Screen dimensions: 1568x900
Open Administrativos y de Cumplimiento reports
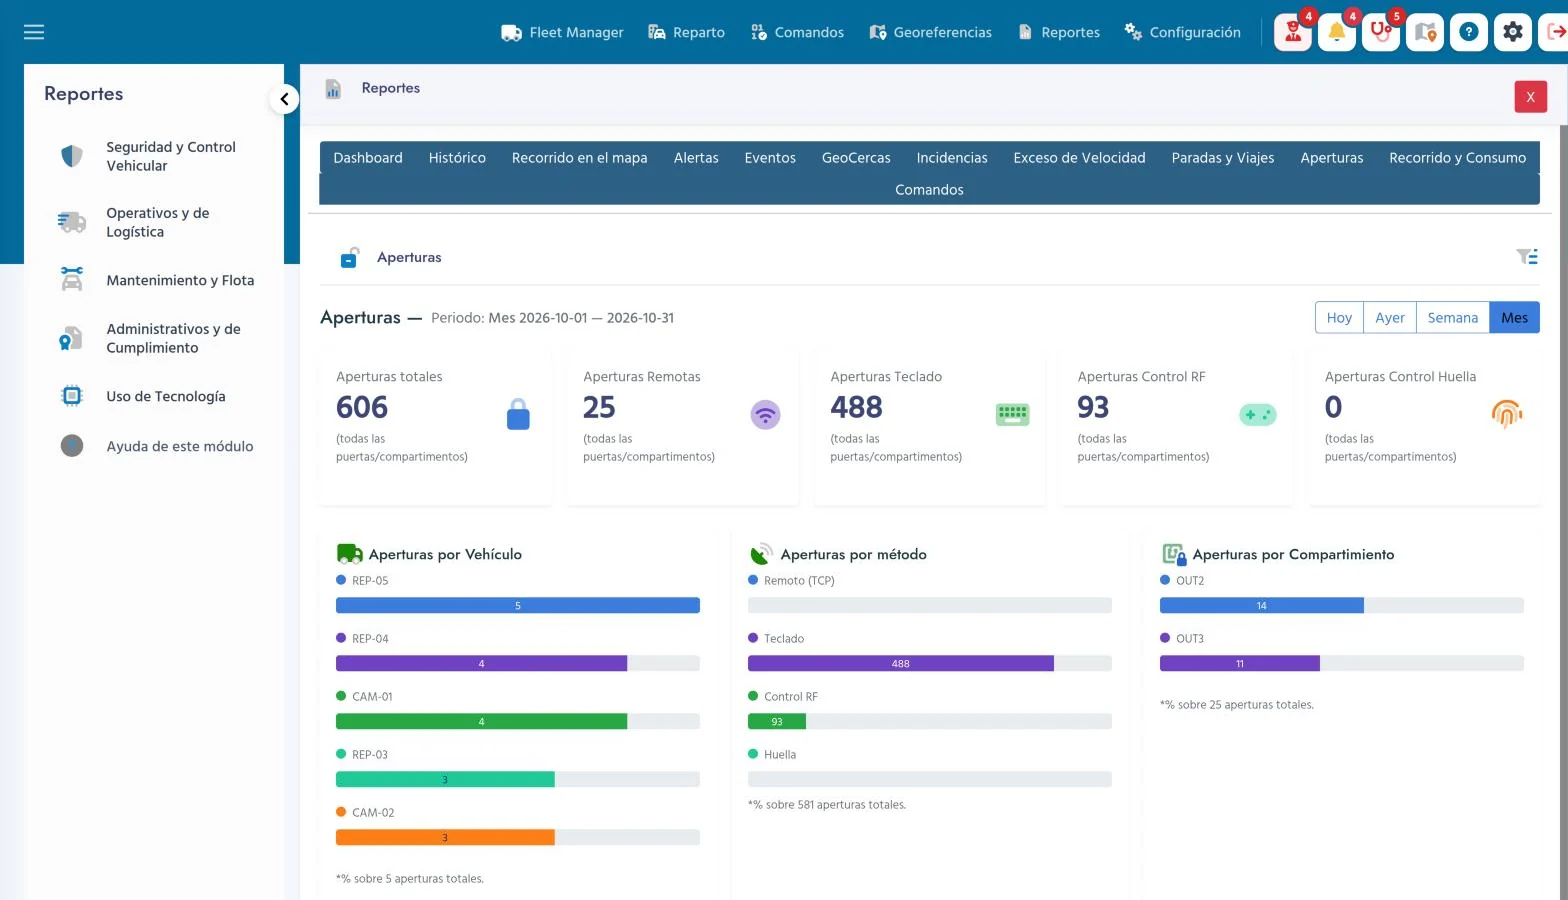(174, 338)
